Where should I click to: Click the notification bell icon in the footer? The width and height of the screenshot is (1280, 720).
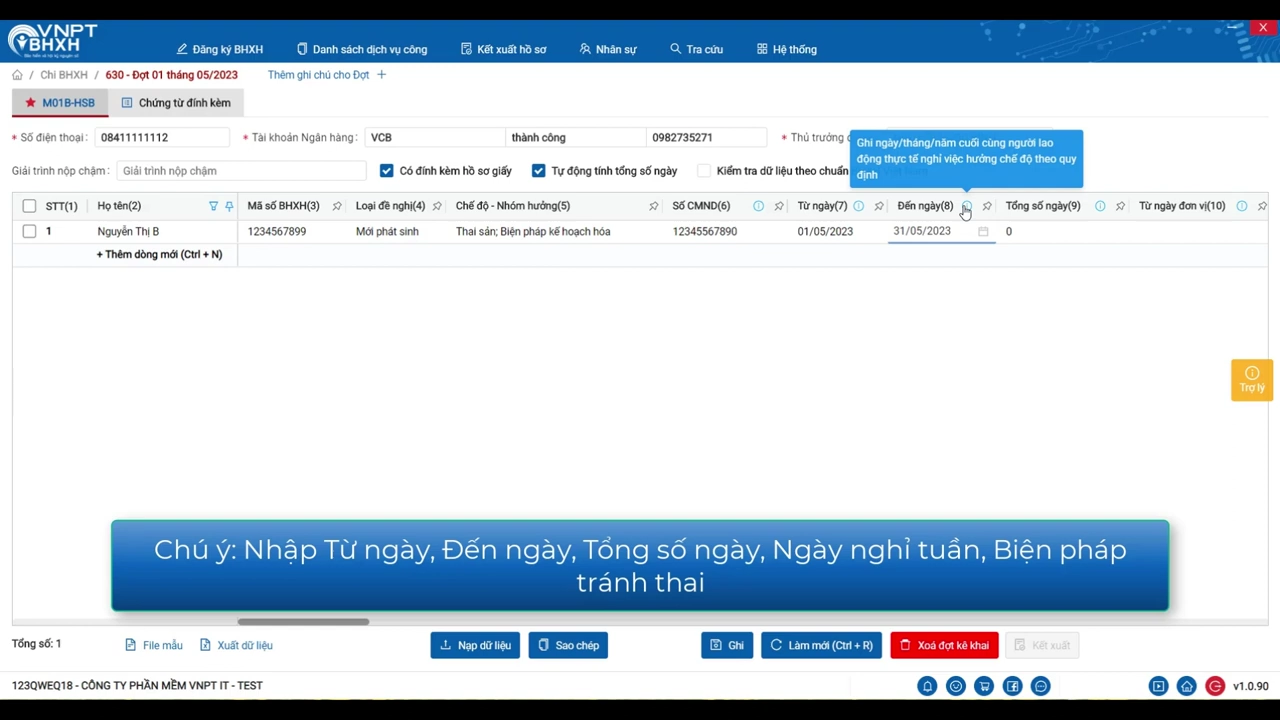927,686
